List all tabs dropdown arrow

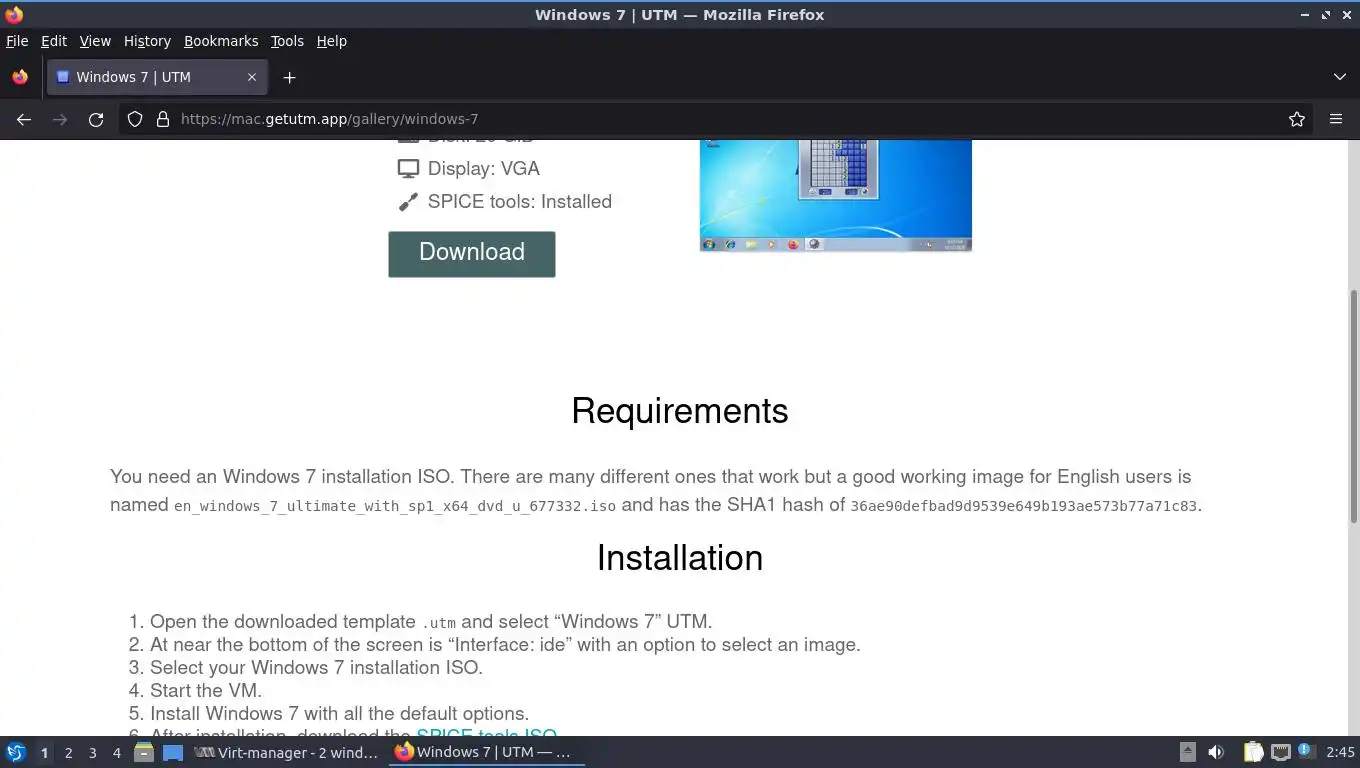1340,77
